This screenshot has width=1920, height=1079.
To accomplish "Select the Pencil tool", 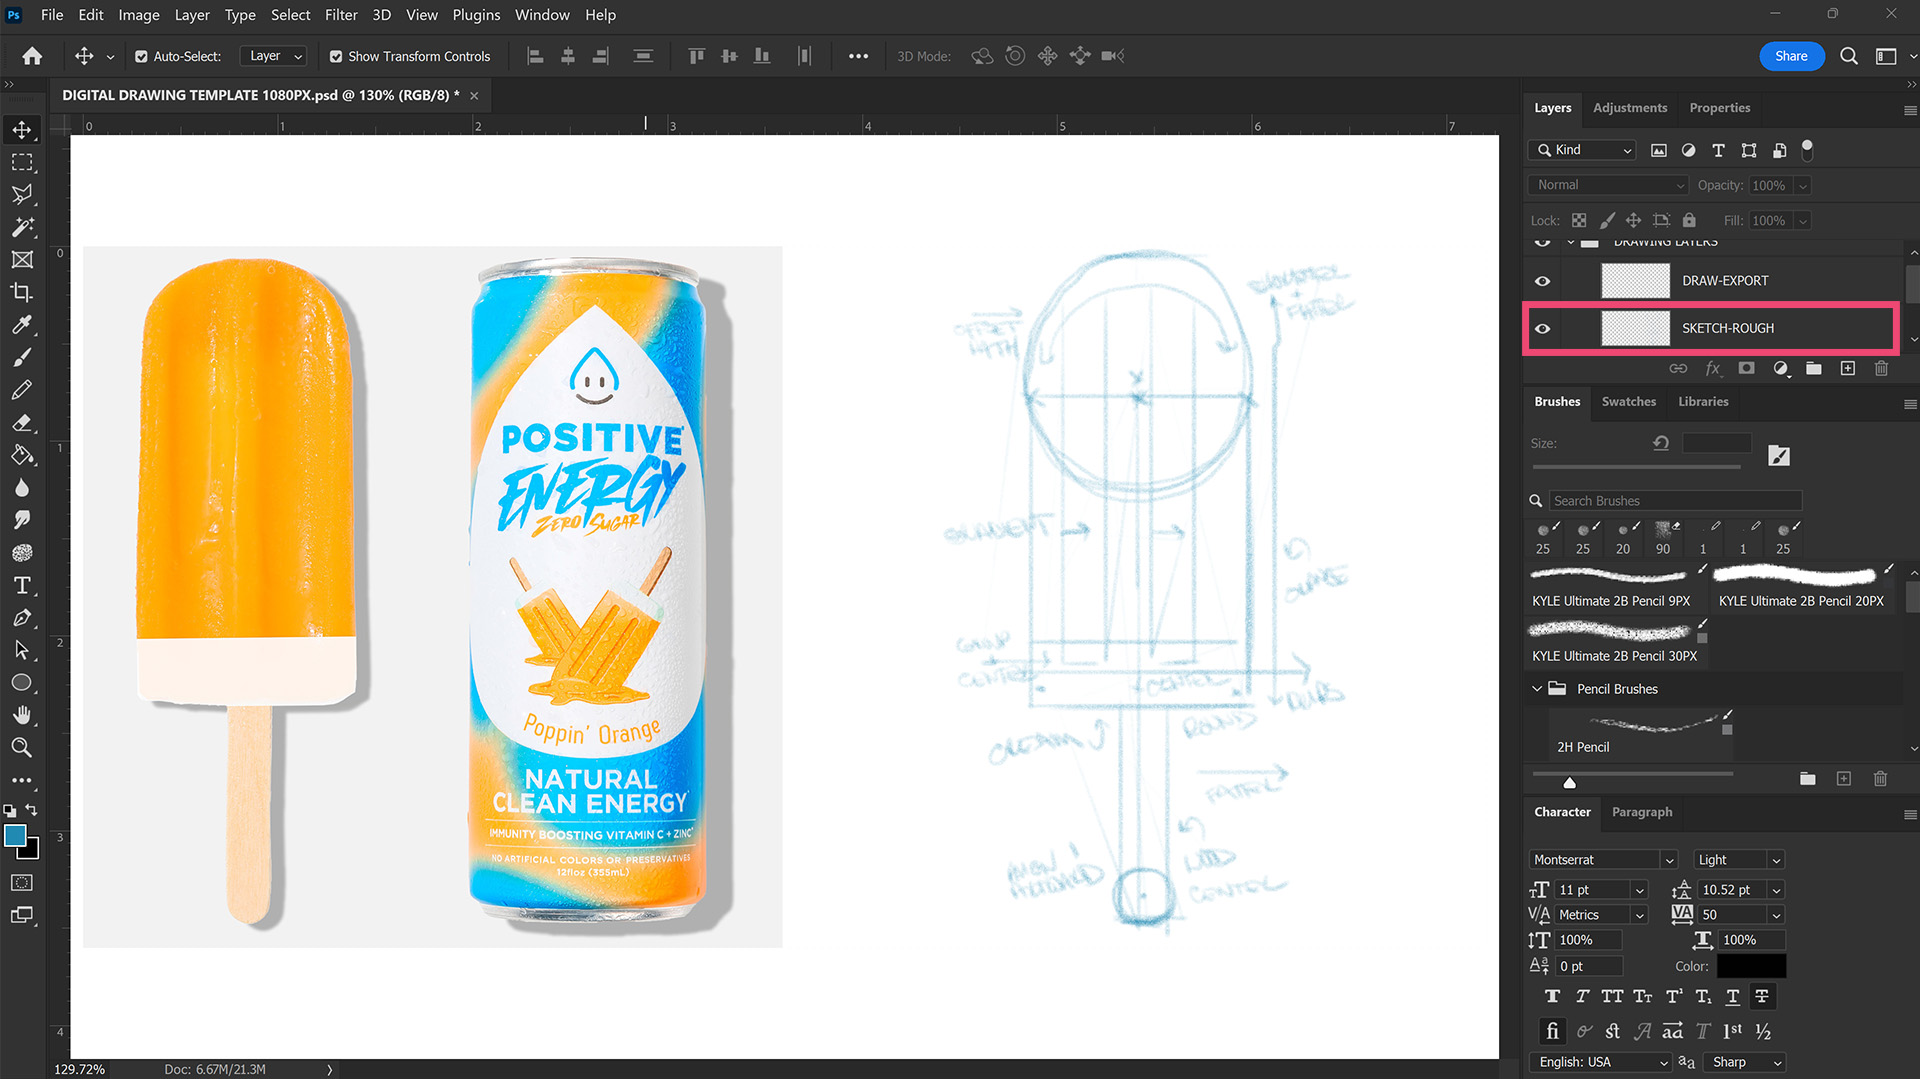I will coord(22,390).
